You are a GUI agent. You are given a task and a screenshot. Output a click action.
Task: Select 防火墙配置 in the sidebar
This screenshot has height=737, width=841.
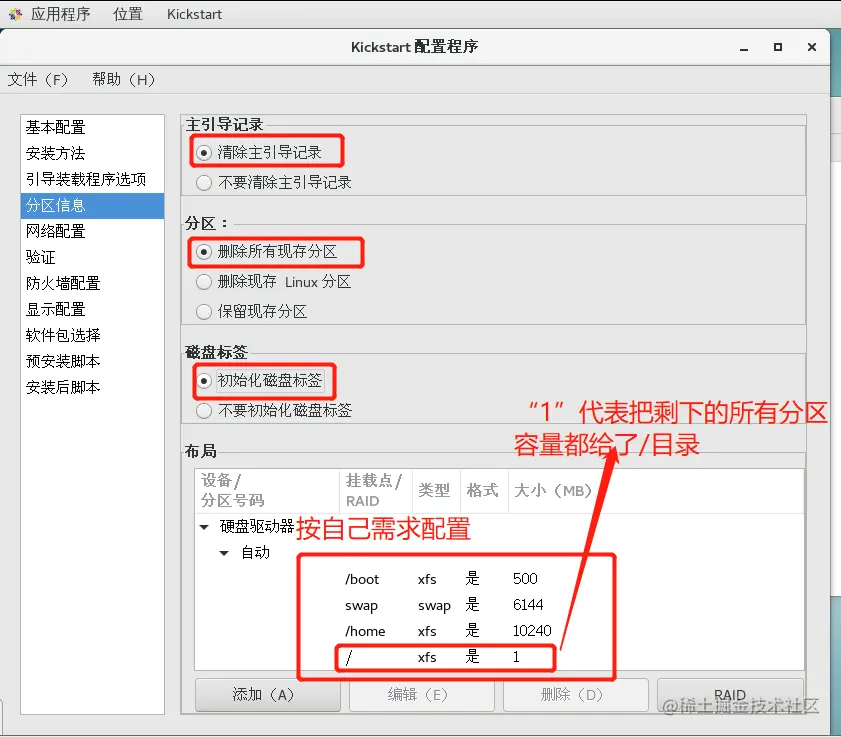[92, 283]
